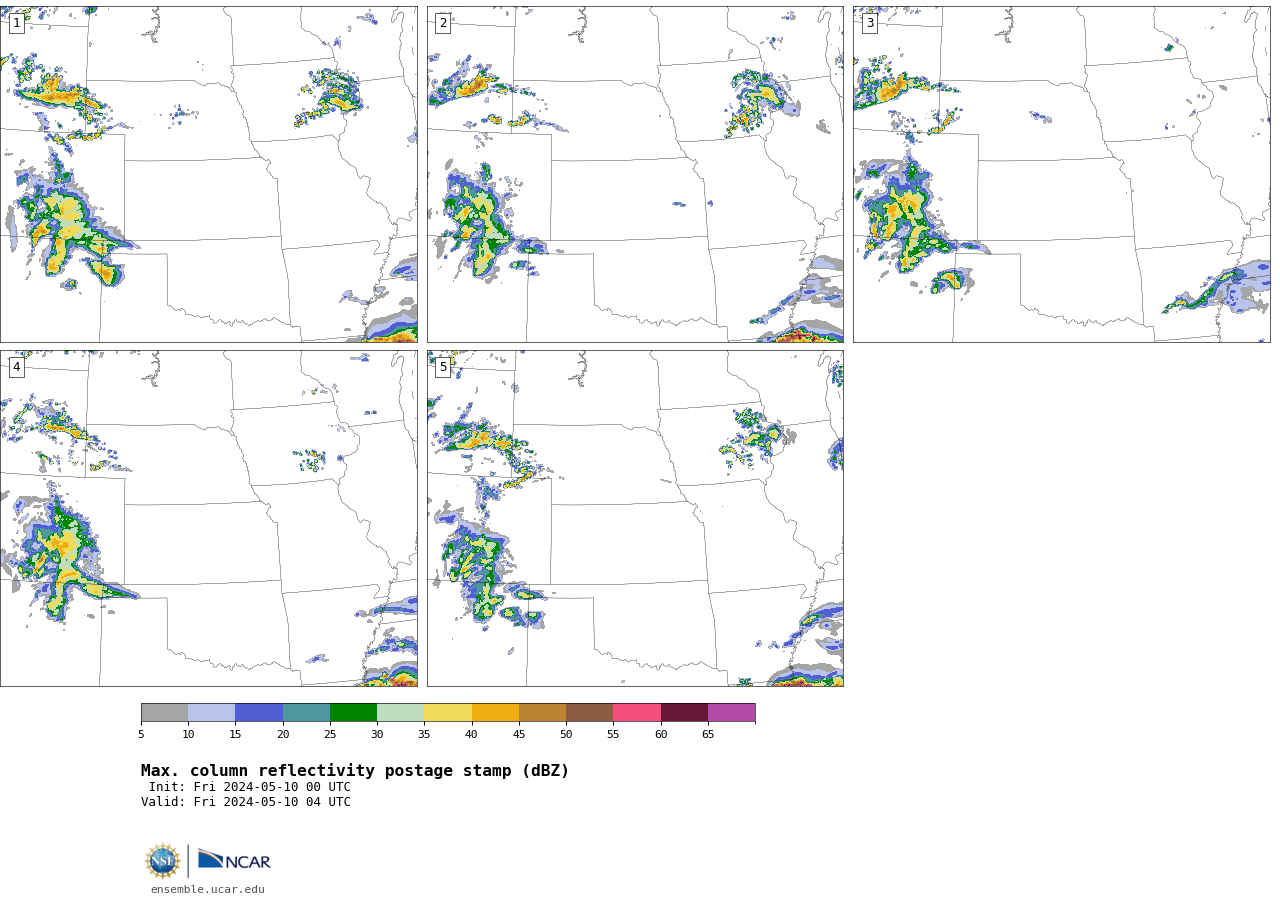Select the blue 15-20 dBZ swatch
This screenshot has width=1280, height=901.
pyautogui.click(x=259, y=713)
